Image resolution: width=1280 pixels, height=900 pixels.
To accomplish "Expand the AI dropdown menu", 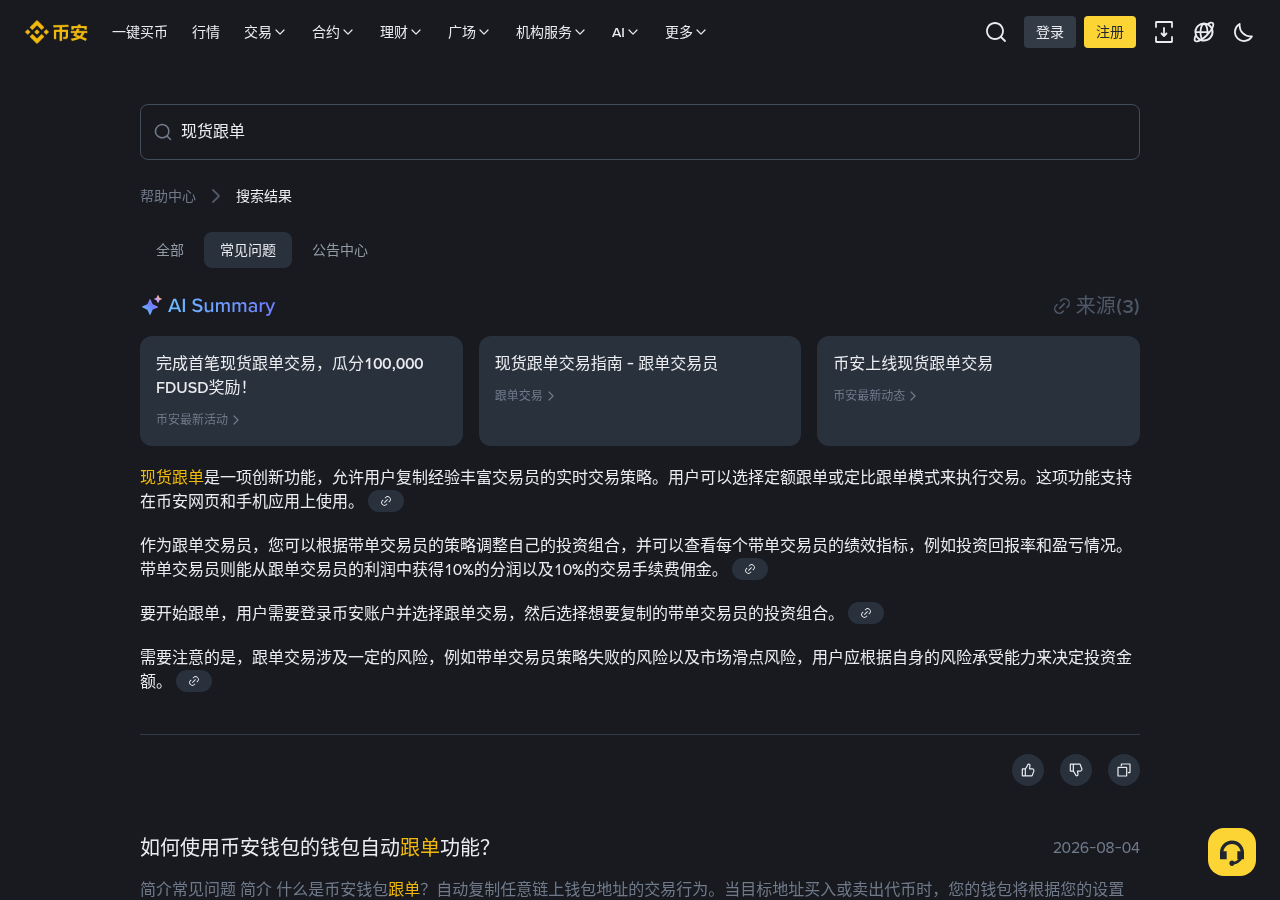I will [x=625, y=32].
